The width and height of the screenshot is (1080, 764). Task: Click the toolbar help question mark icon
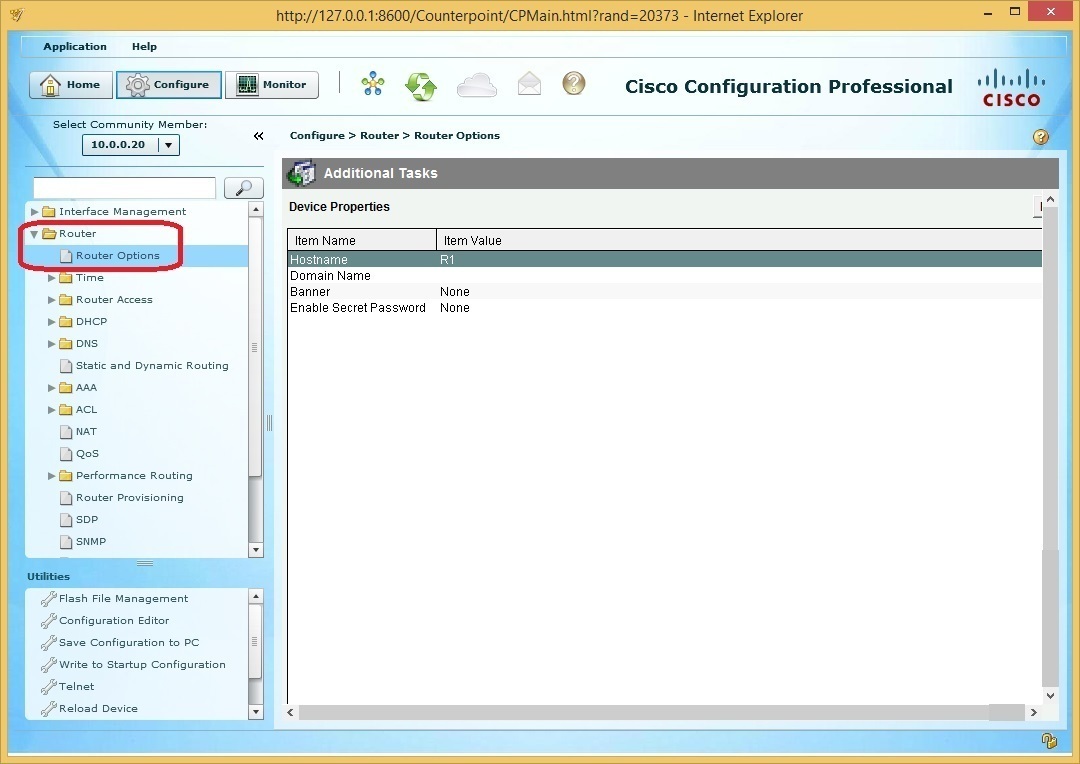(574, 83)
